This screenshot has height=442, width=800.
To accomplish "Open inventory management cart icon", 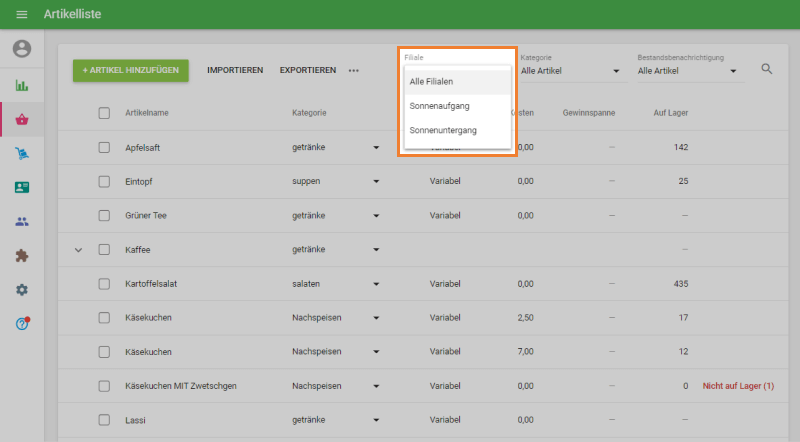I will (22, 154).
